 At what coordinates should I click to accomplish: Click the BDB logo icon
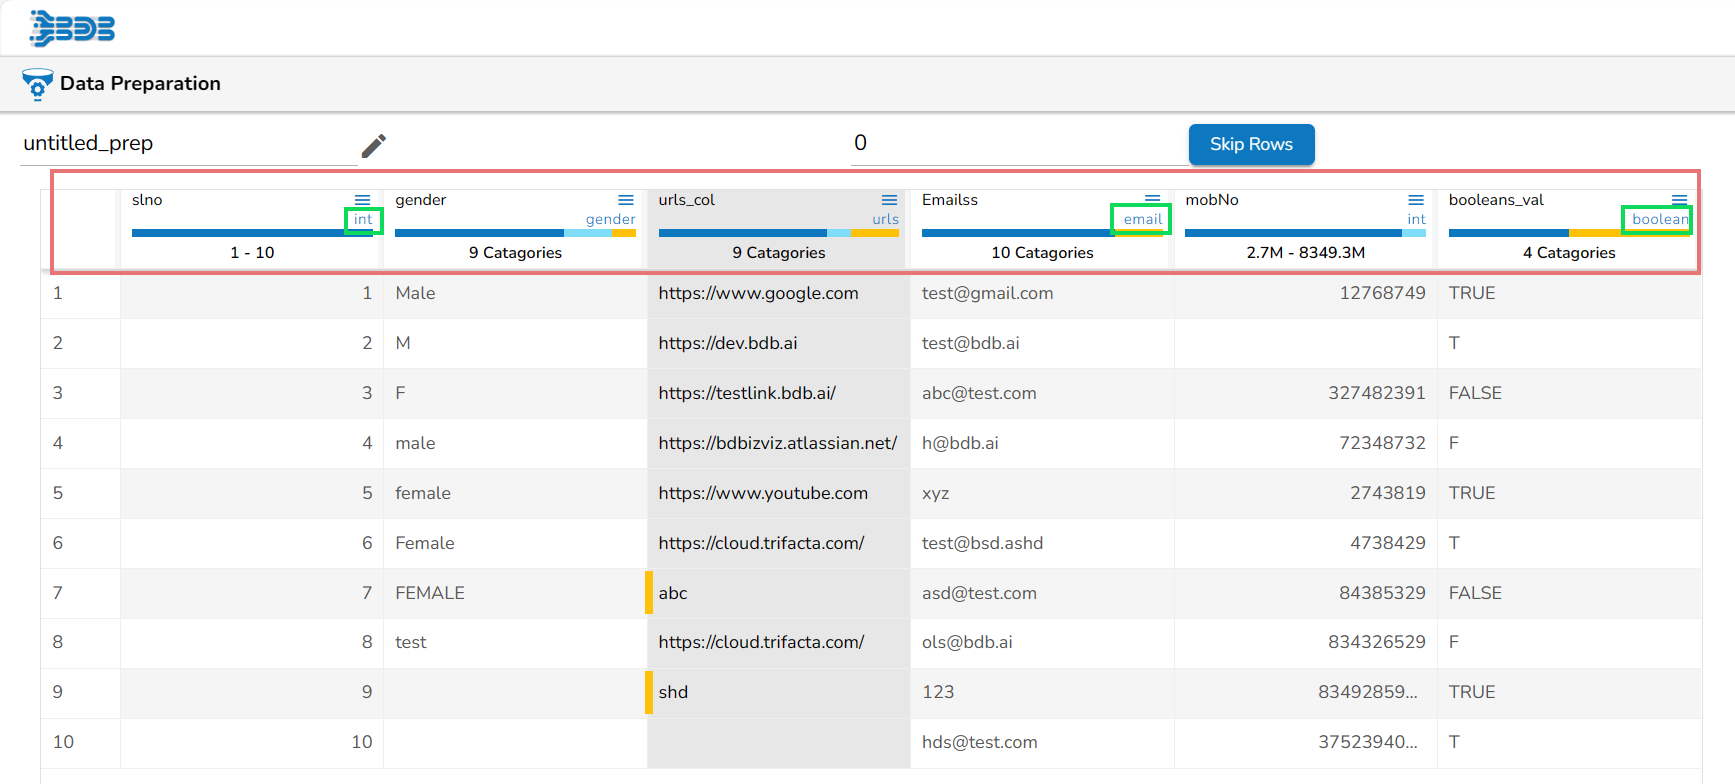[72, 28]
